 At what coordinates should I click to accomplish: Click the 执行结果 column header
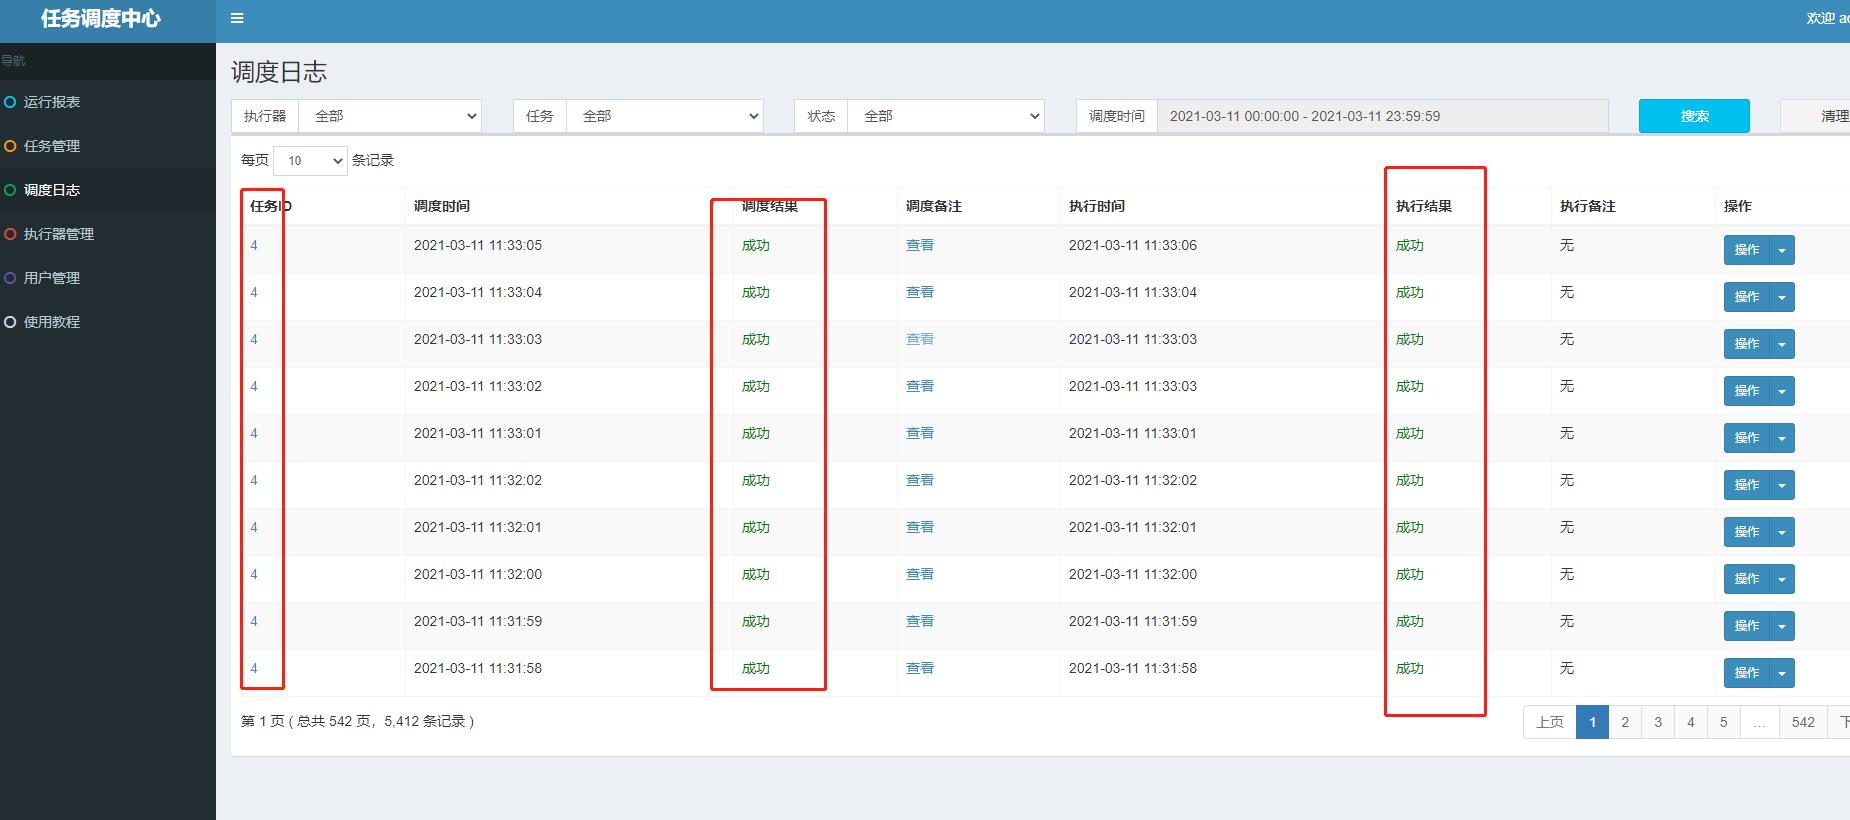click(1424, 206)
